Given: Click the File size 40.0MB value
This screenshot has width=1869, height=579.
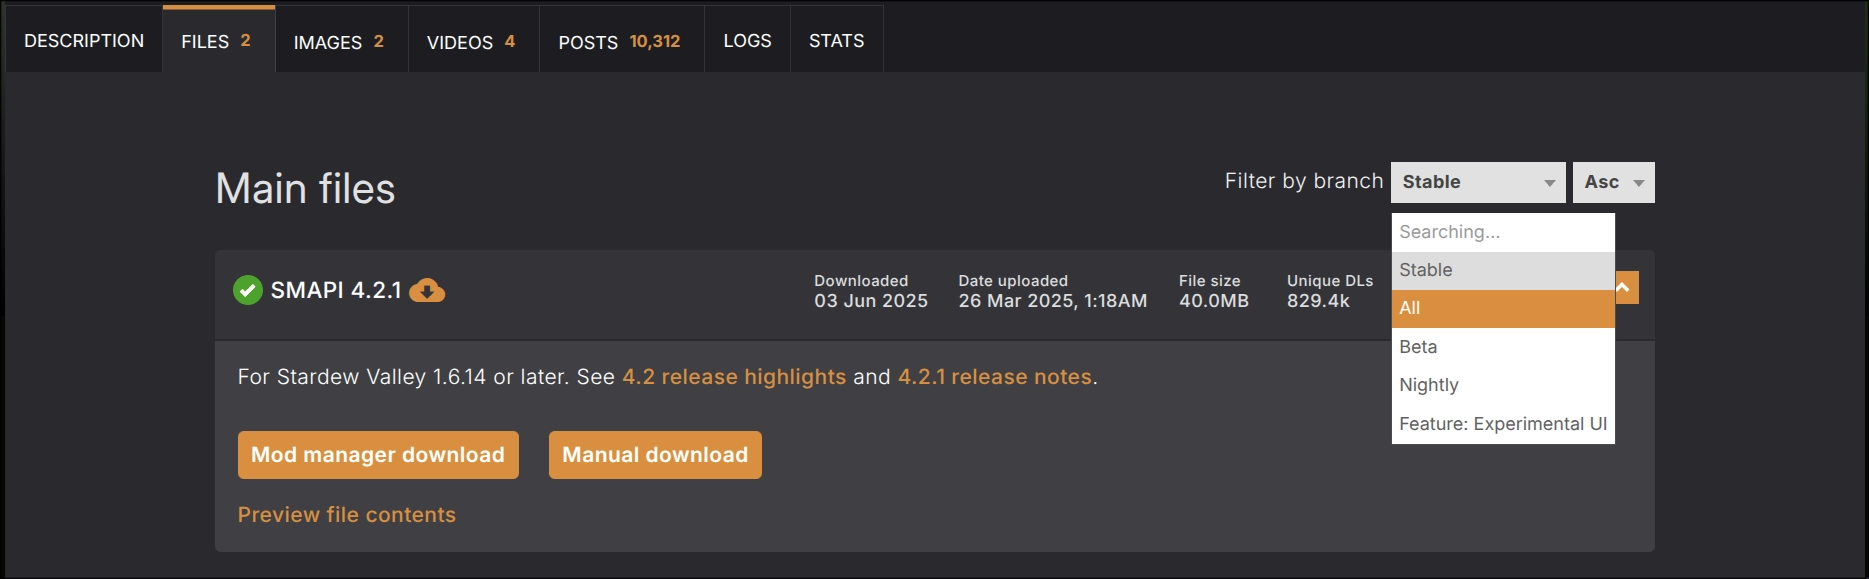Looking at the screenshot, I should click(1214, 301).
